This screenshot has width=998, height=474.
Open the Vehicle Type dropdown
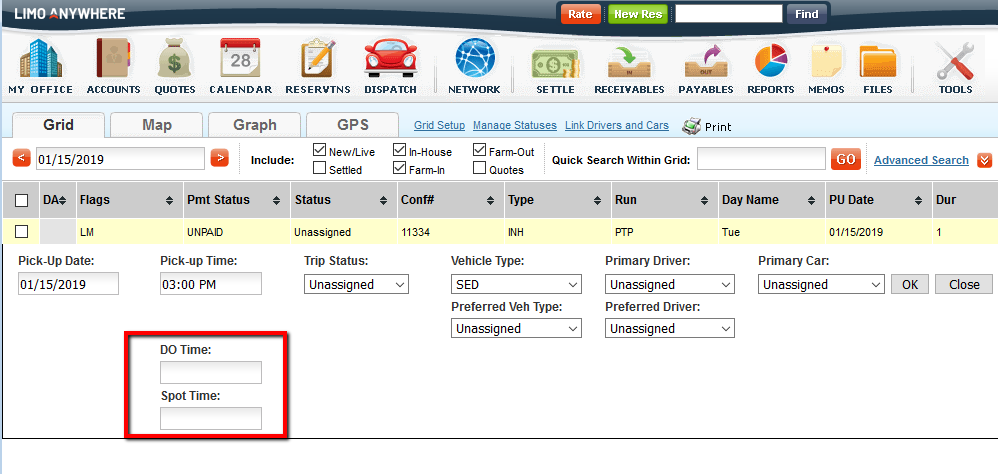[516, 284]
